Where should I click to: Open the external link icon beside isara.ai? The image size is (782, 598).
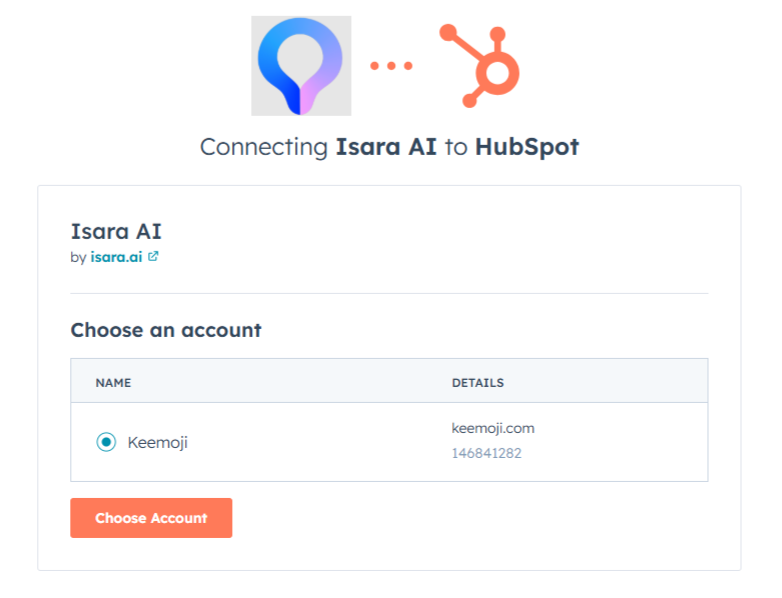pyautogui.click(x=153, y=256)
